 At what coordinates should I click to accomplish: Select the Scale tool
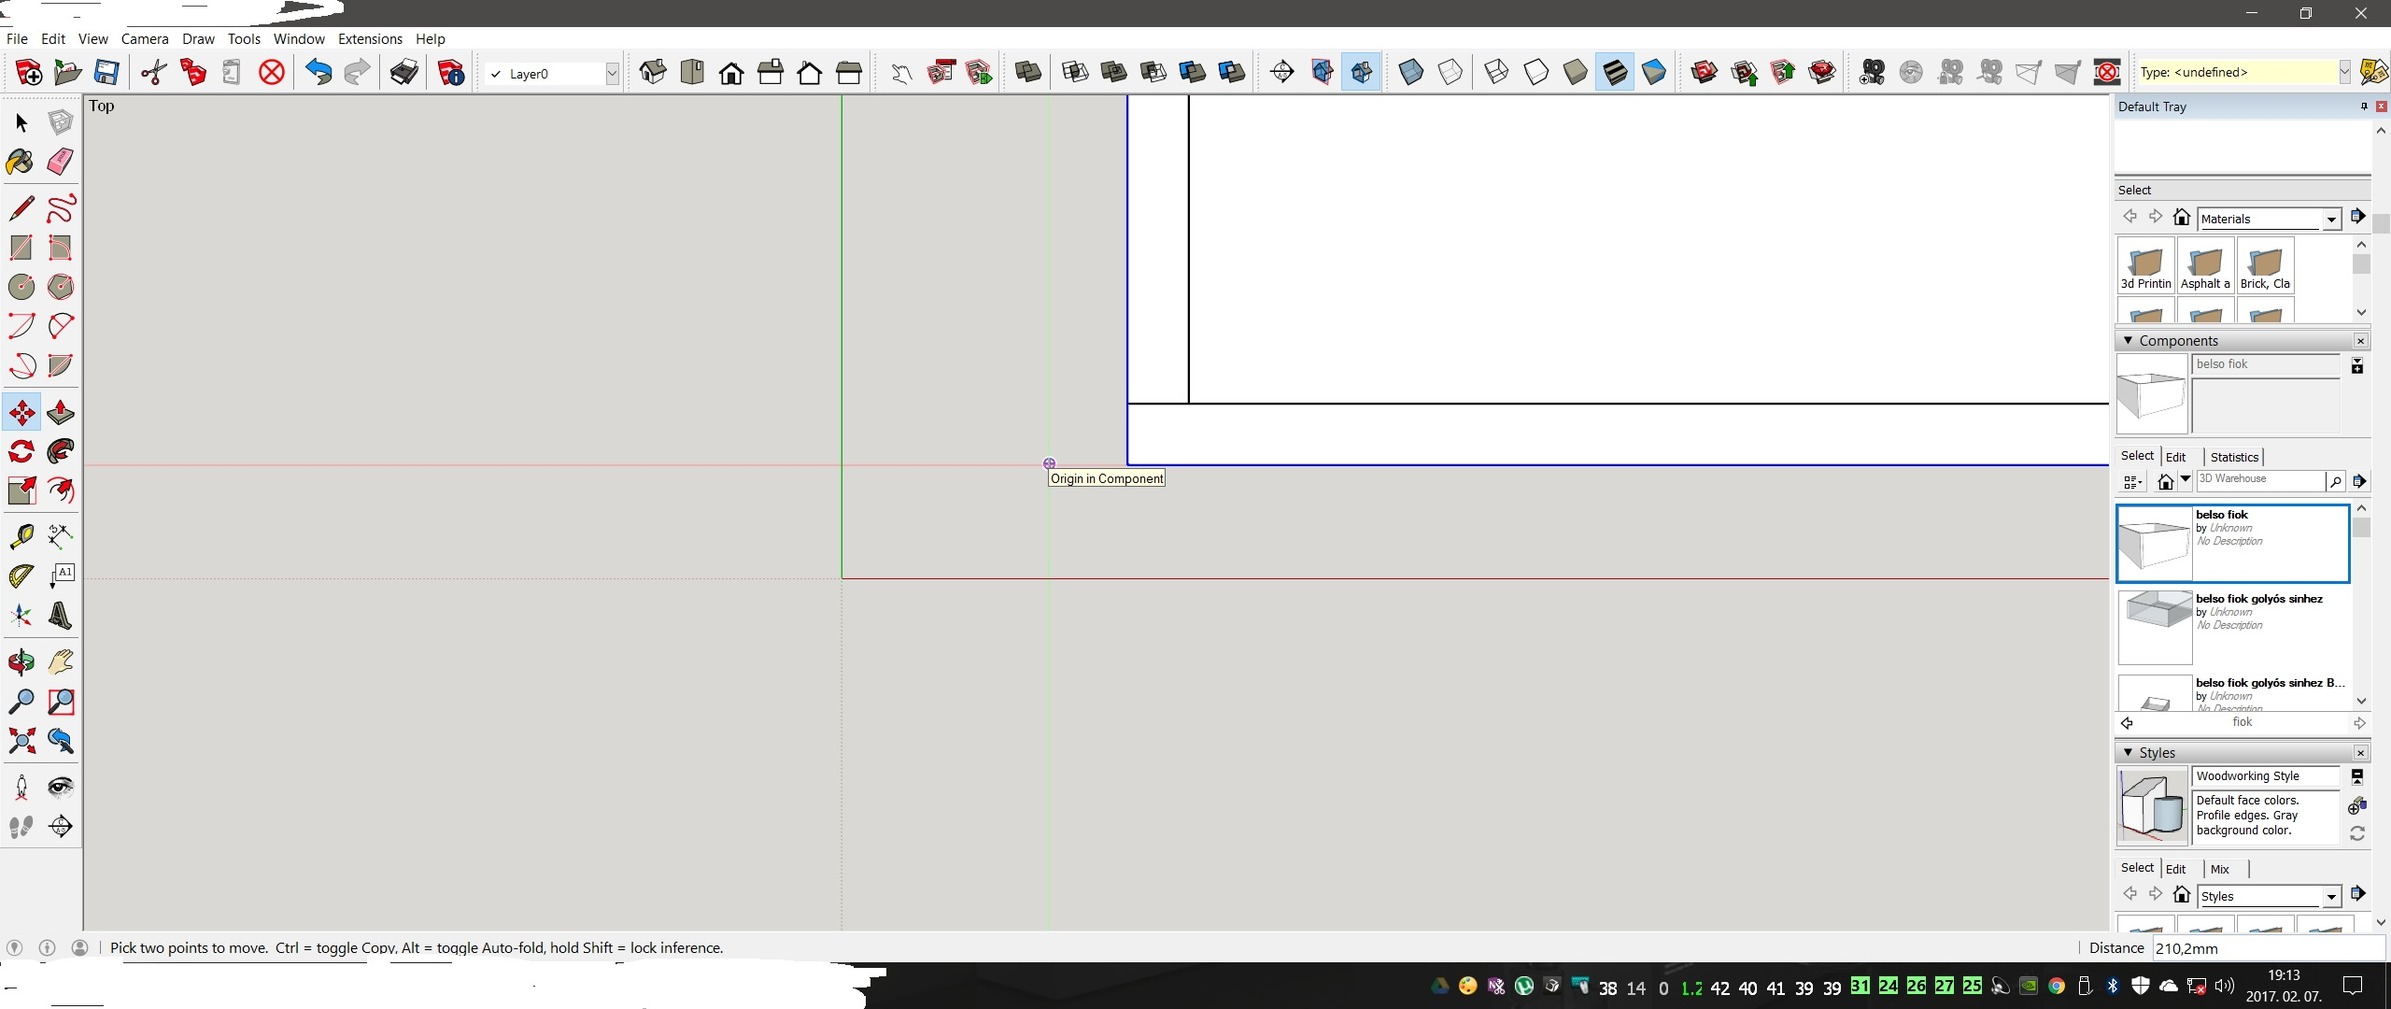coord(21,490)
